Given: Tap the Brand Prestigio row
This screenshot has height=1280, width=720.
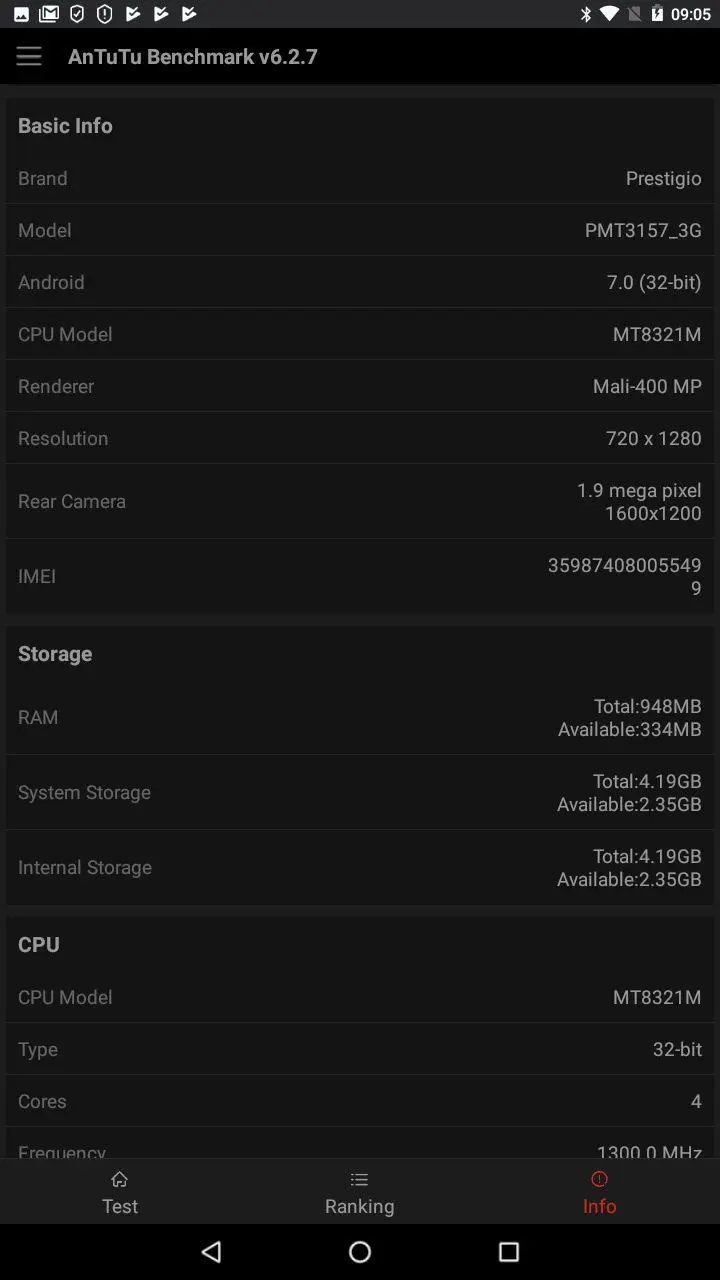Looking at the screenshot, I should click(360, 178).
